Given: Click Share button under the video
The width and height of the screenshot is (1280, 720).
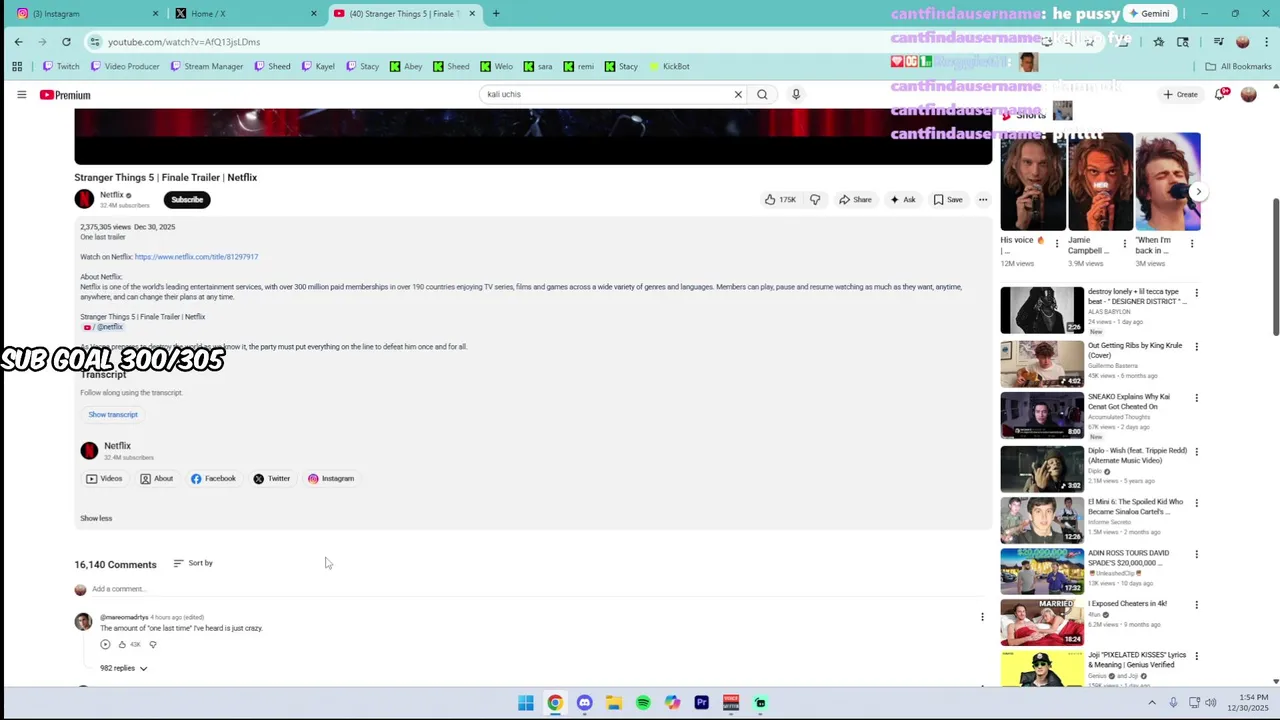Looking at the screenshot, I should point(855,199).
